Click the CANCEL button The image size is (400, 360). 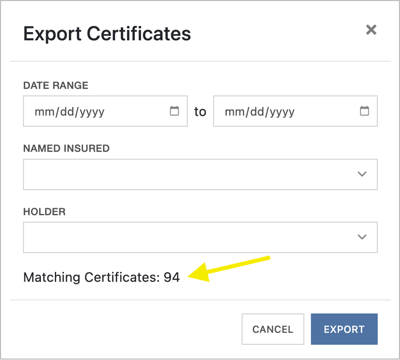click(273, 329)
